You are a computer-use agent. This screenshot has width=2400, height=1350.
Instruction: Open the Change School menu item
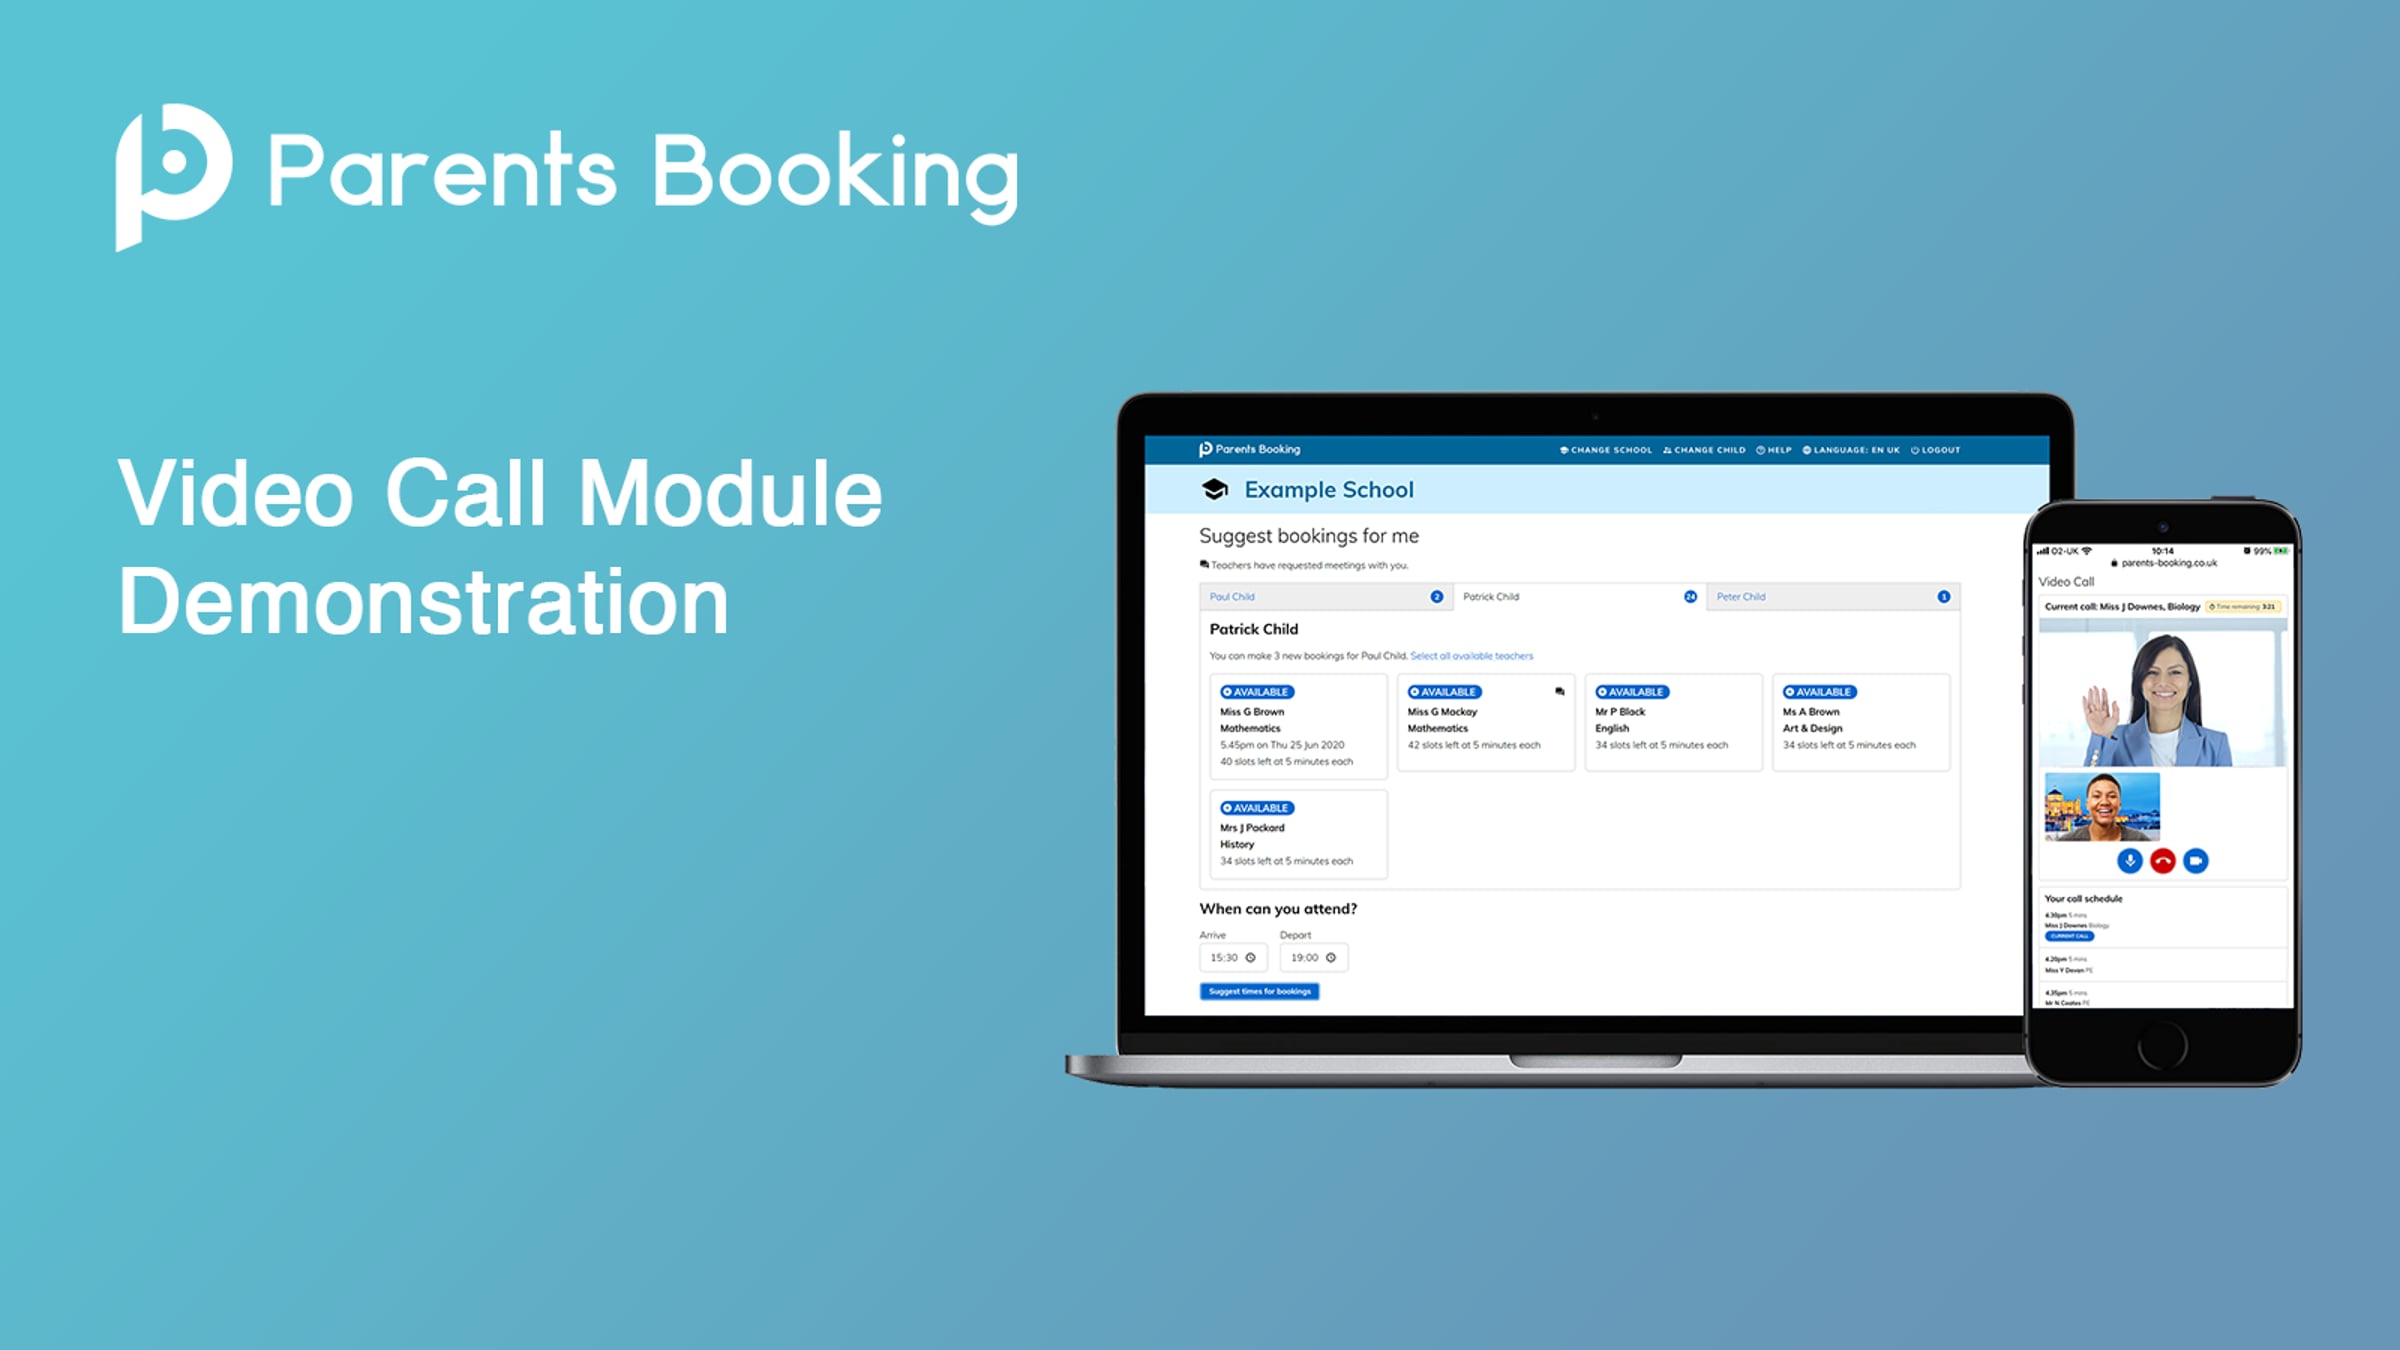pyautogui.click(x=1606, y=450)
